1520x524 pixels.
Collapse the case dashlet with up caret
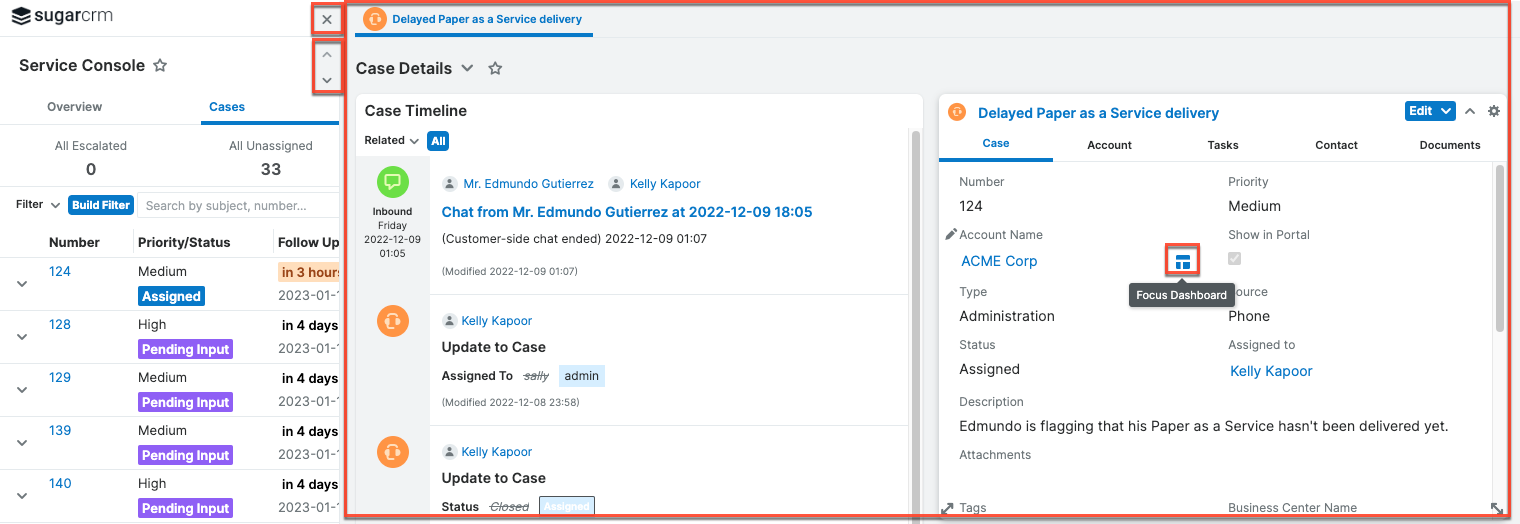tap(1470, 111)
